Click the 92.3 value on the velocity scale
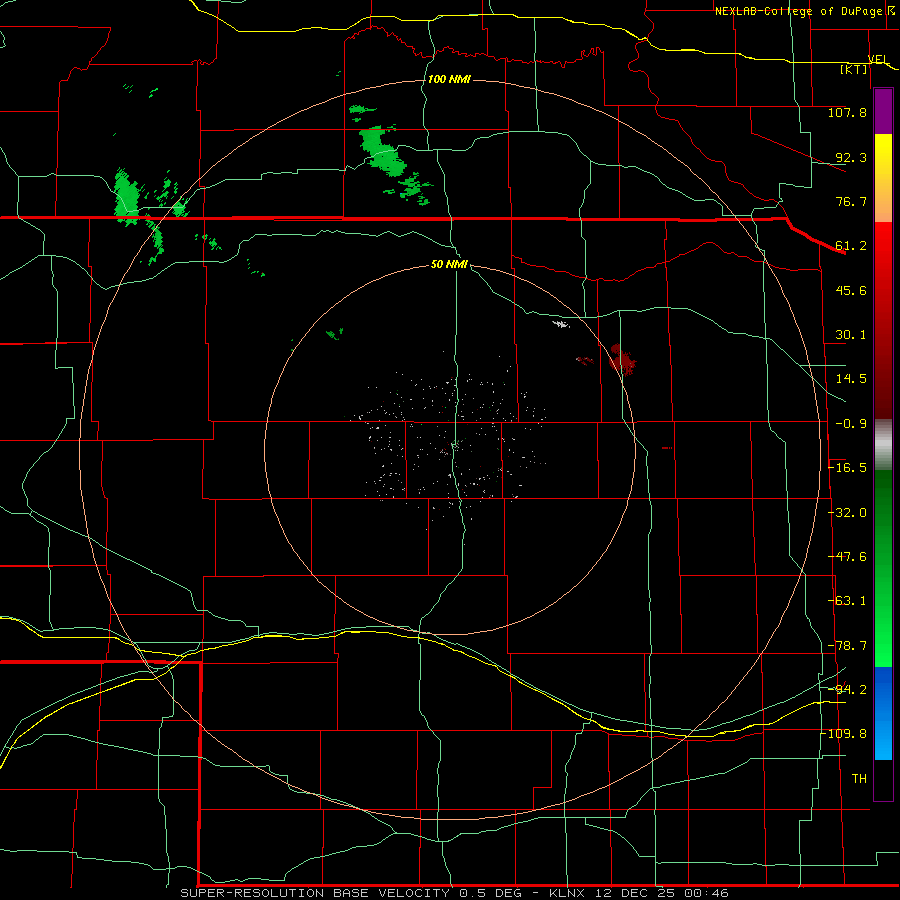 pos(851,157)
